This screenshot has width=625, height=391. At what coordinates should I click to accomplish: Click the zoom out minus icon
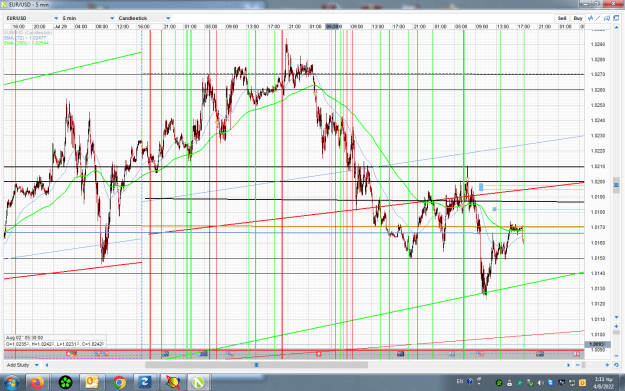(x=578, y=365)
